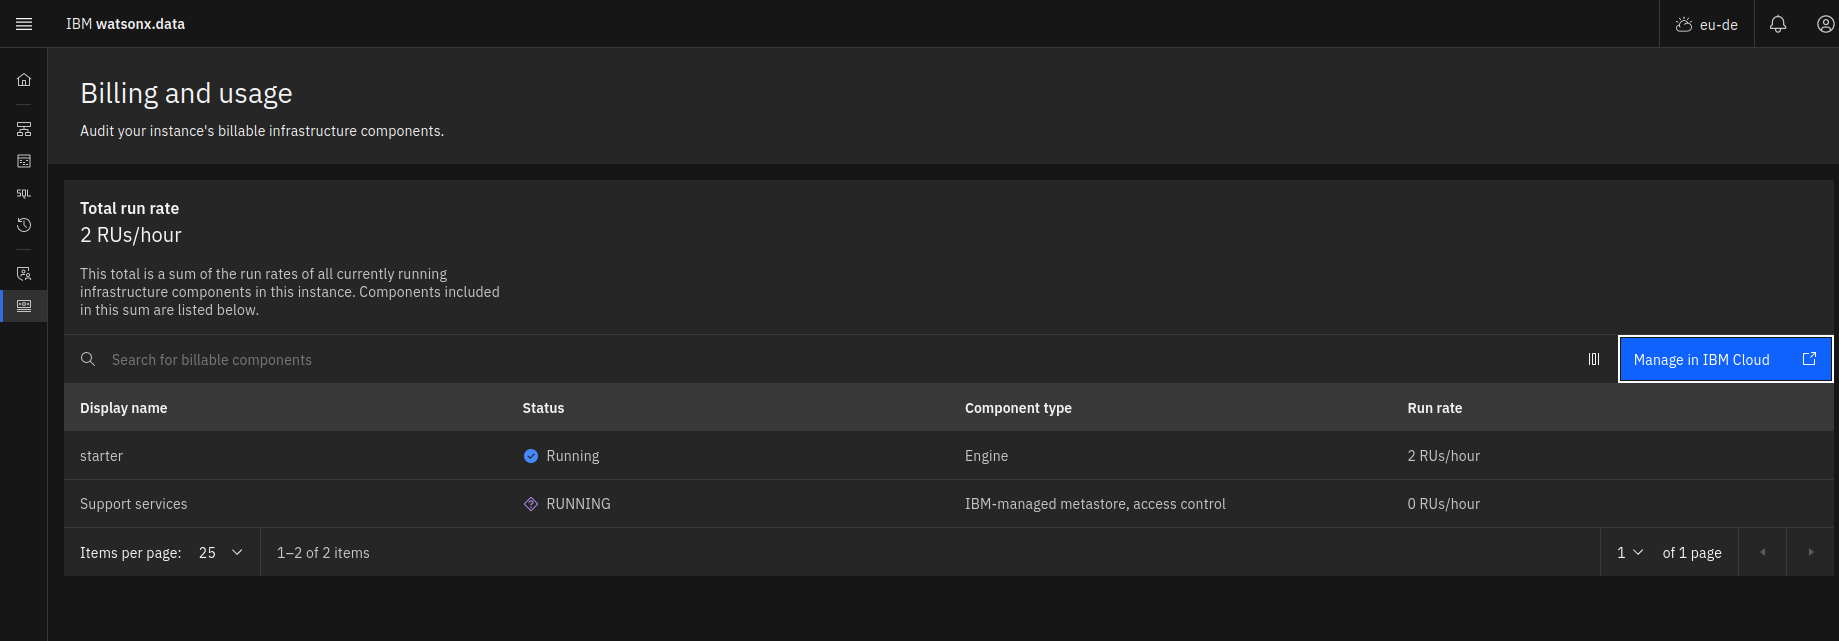
Task: Sort by Display name column header
Action: coord(124,408)
